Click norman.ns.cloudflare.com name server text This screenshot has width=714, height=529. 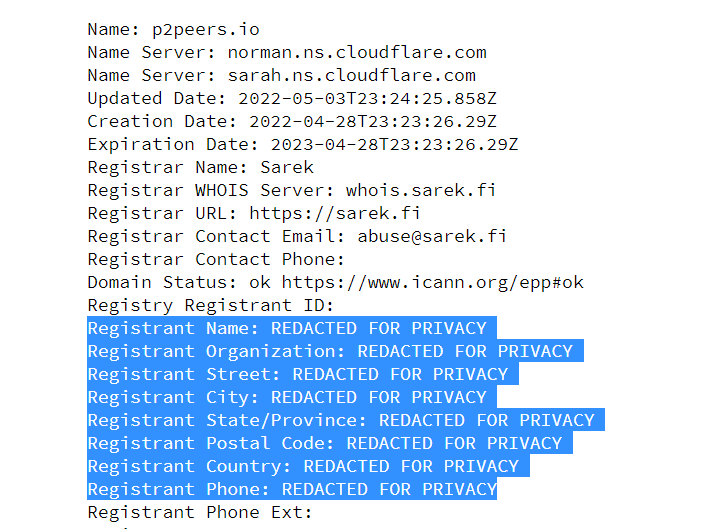pos(357,52)
